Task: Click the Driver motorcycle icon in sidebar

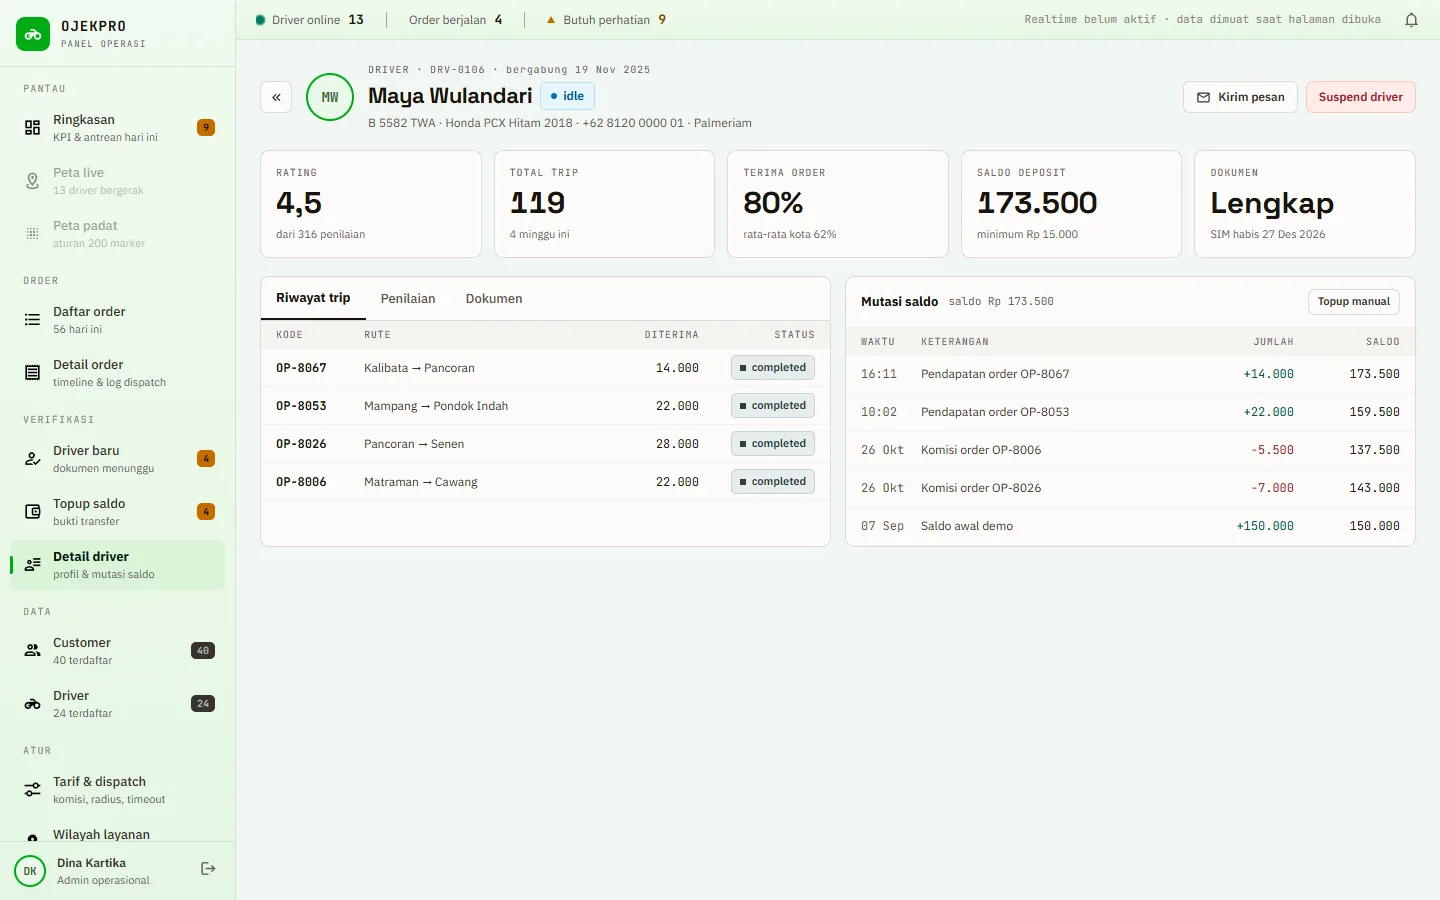Action: [x=33, y=704]
